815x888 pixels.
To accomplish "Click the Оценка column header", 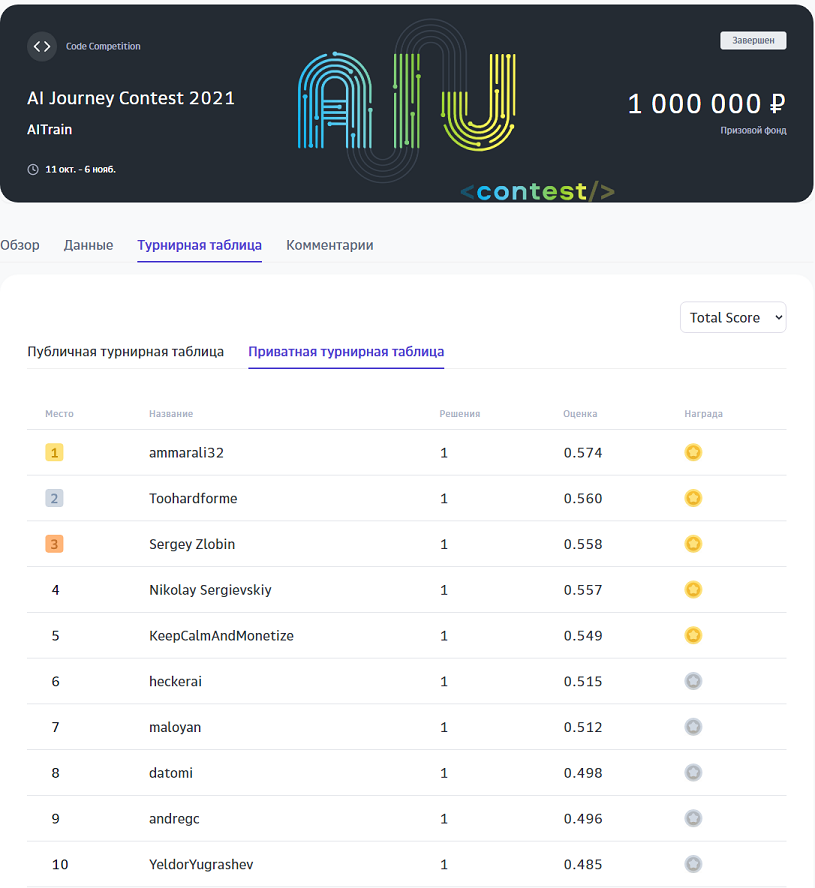I will (580, 414).
